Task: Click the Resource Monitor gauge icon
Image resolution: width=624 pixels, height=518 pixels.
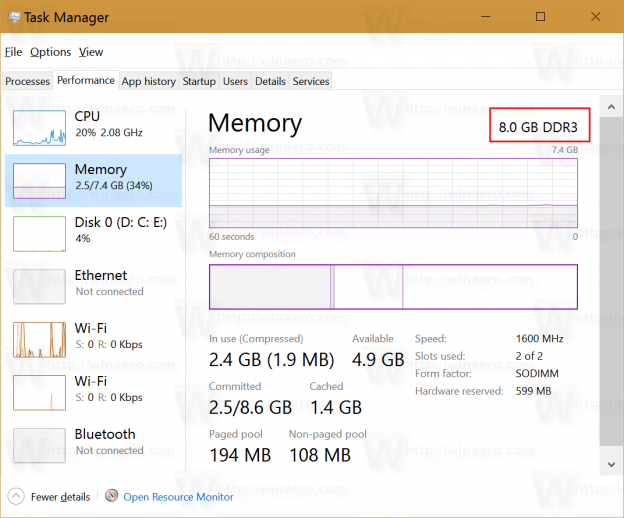Action: point(112,496)
